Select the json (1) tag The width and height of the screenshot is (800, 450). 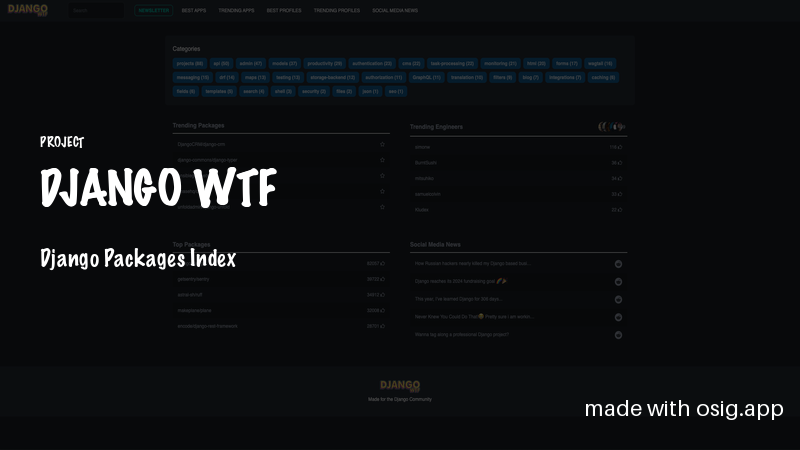[370, 91]
